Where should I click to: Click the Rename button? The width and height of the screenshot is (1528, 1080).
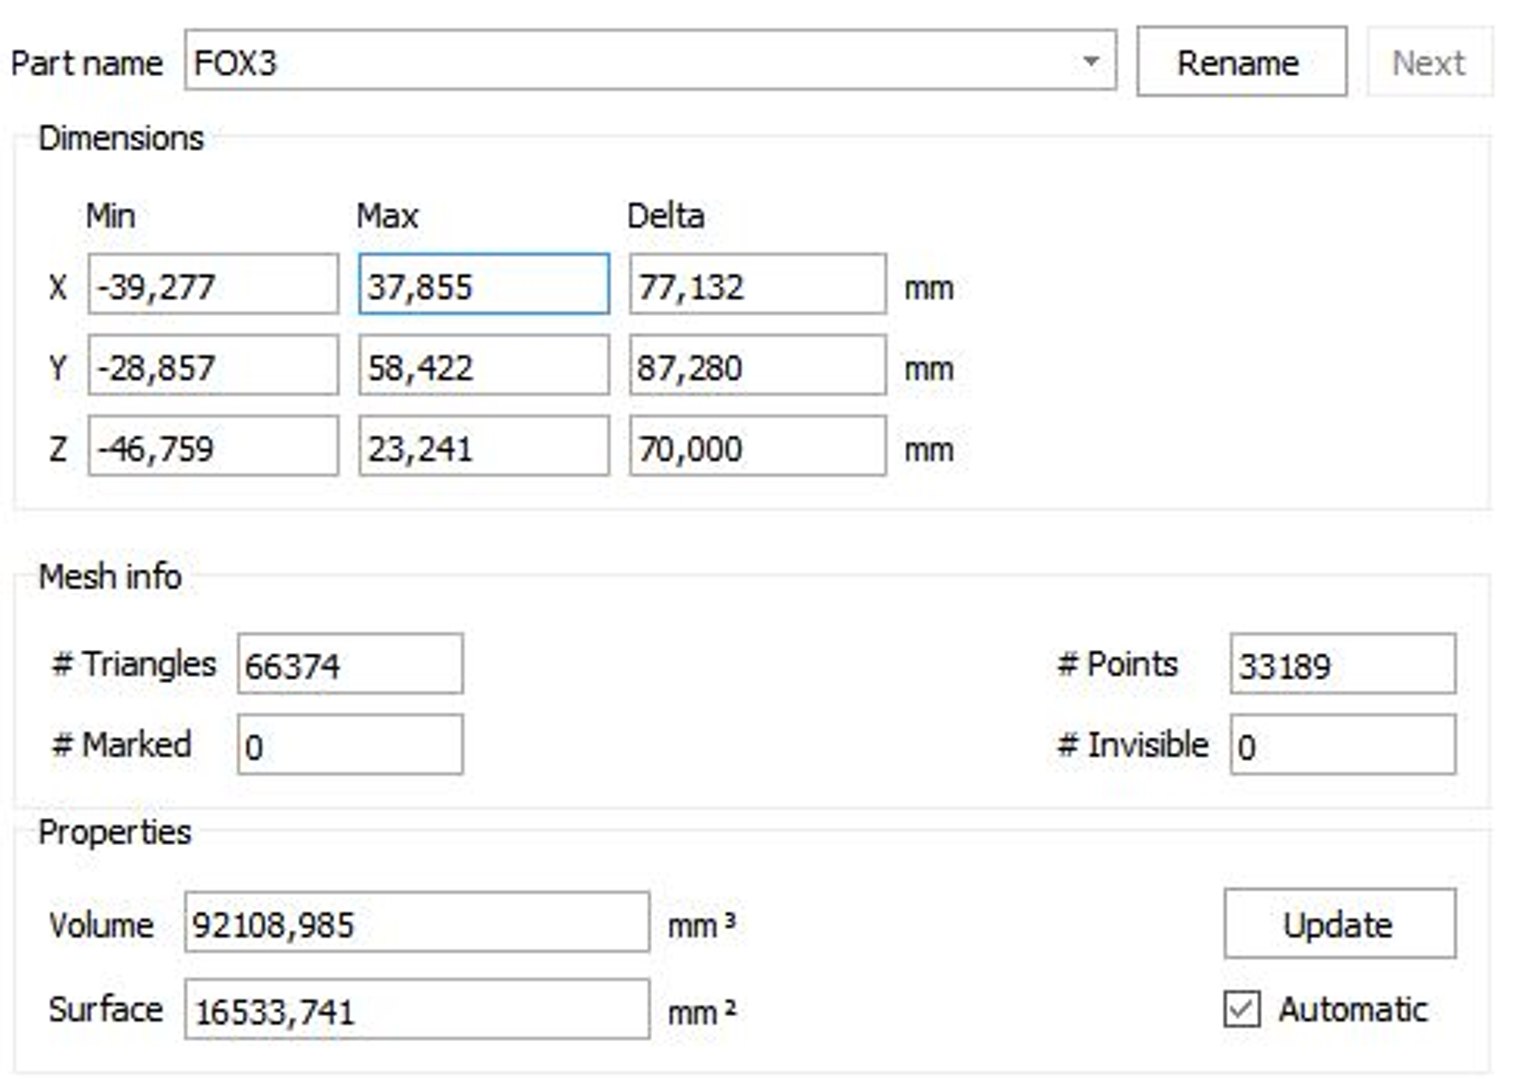[x=1241, y=62]
